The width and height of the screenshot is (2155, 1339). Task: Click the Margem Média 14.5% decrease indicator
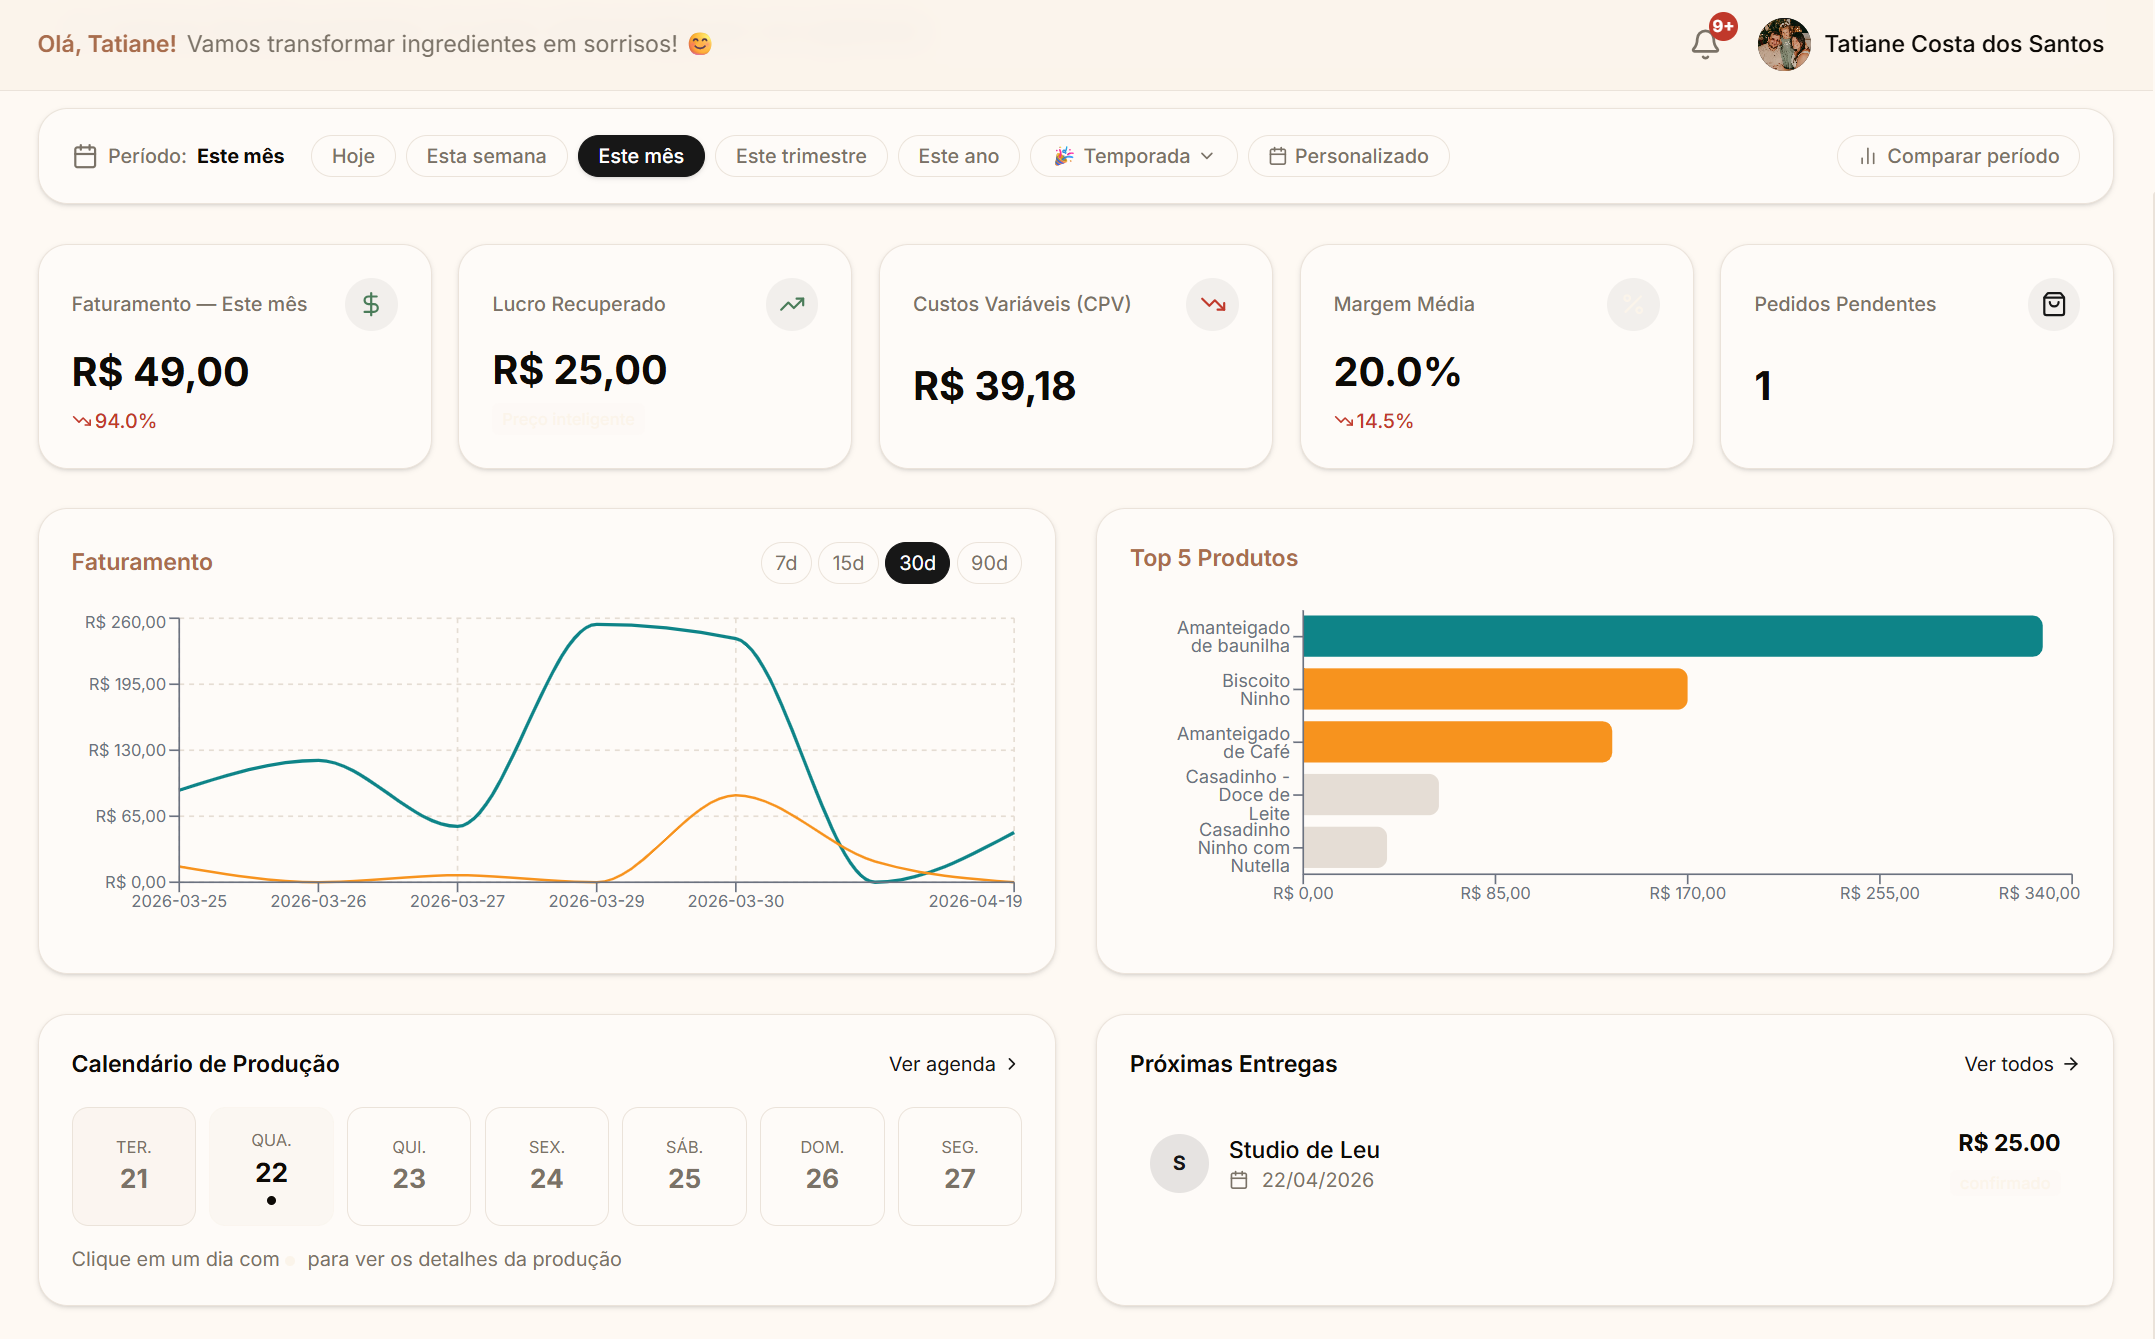click(x=1374, y=421)
